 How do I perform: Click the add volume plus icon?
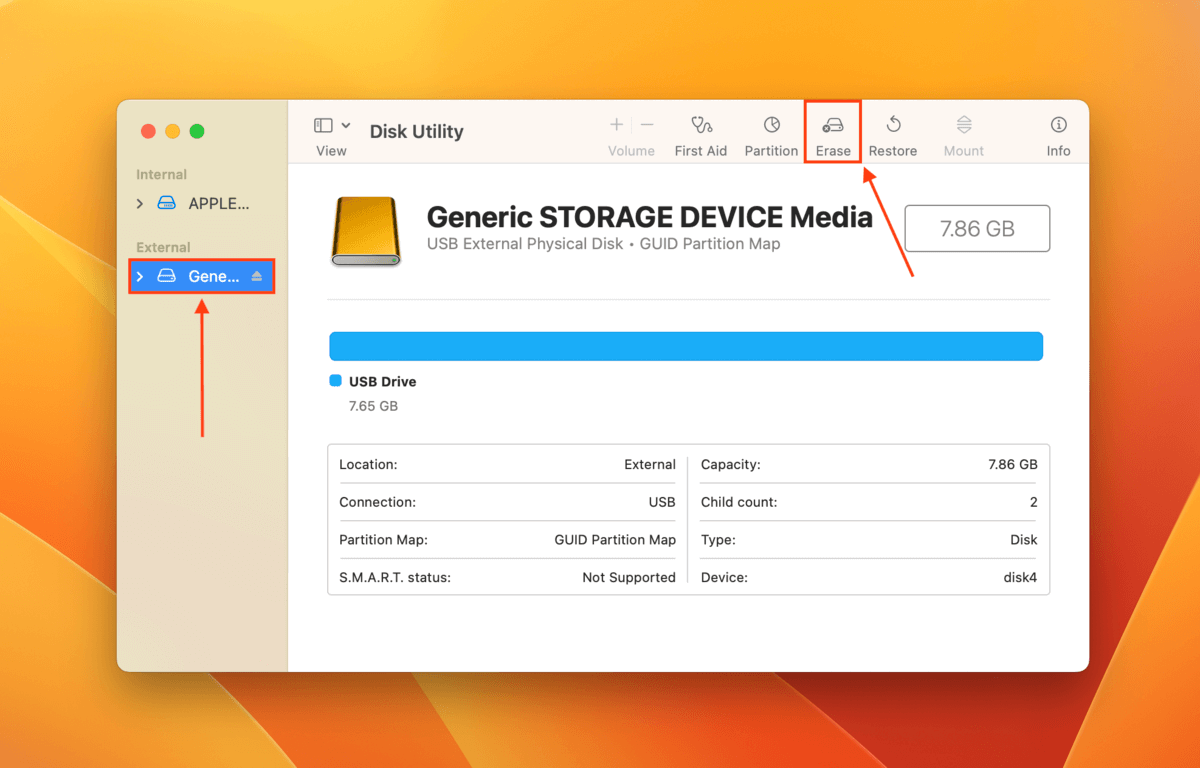click(x=616, y=125)
